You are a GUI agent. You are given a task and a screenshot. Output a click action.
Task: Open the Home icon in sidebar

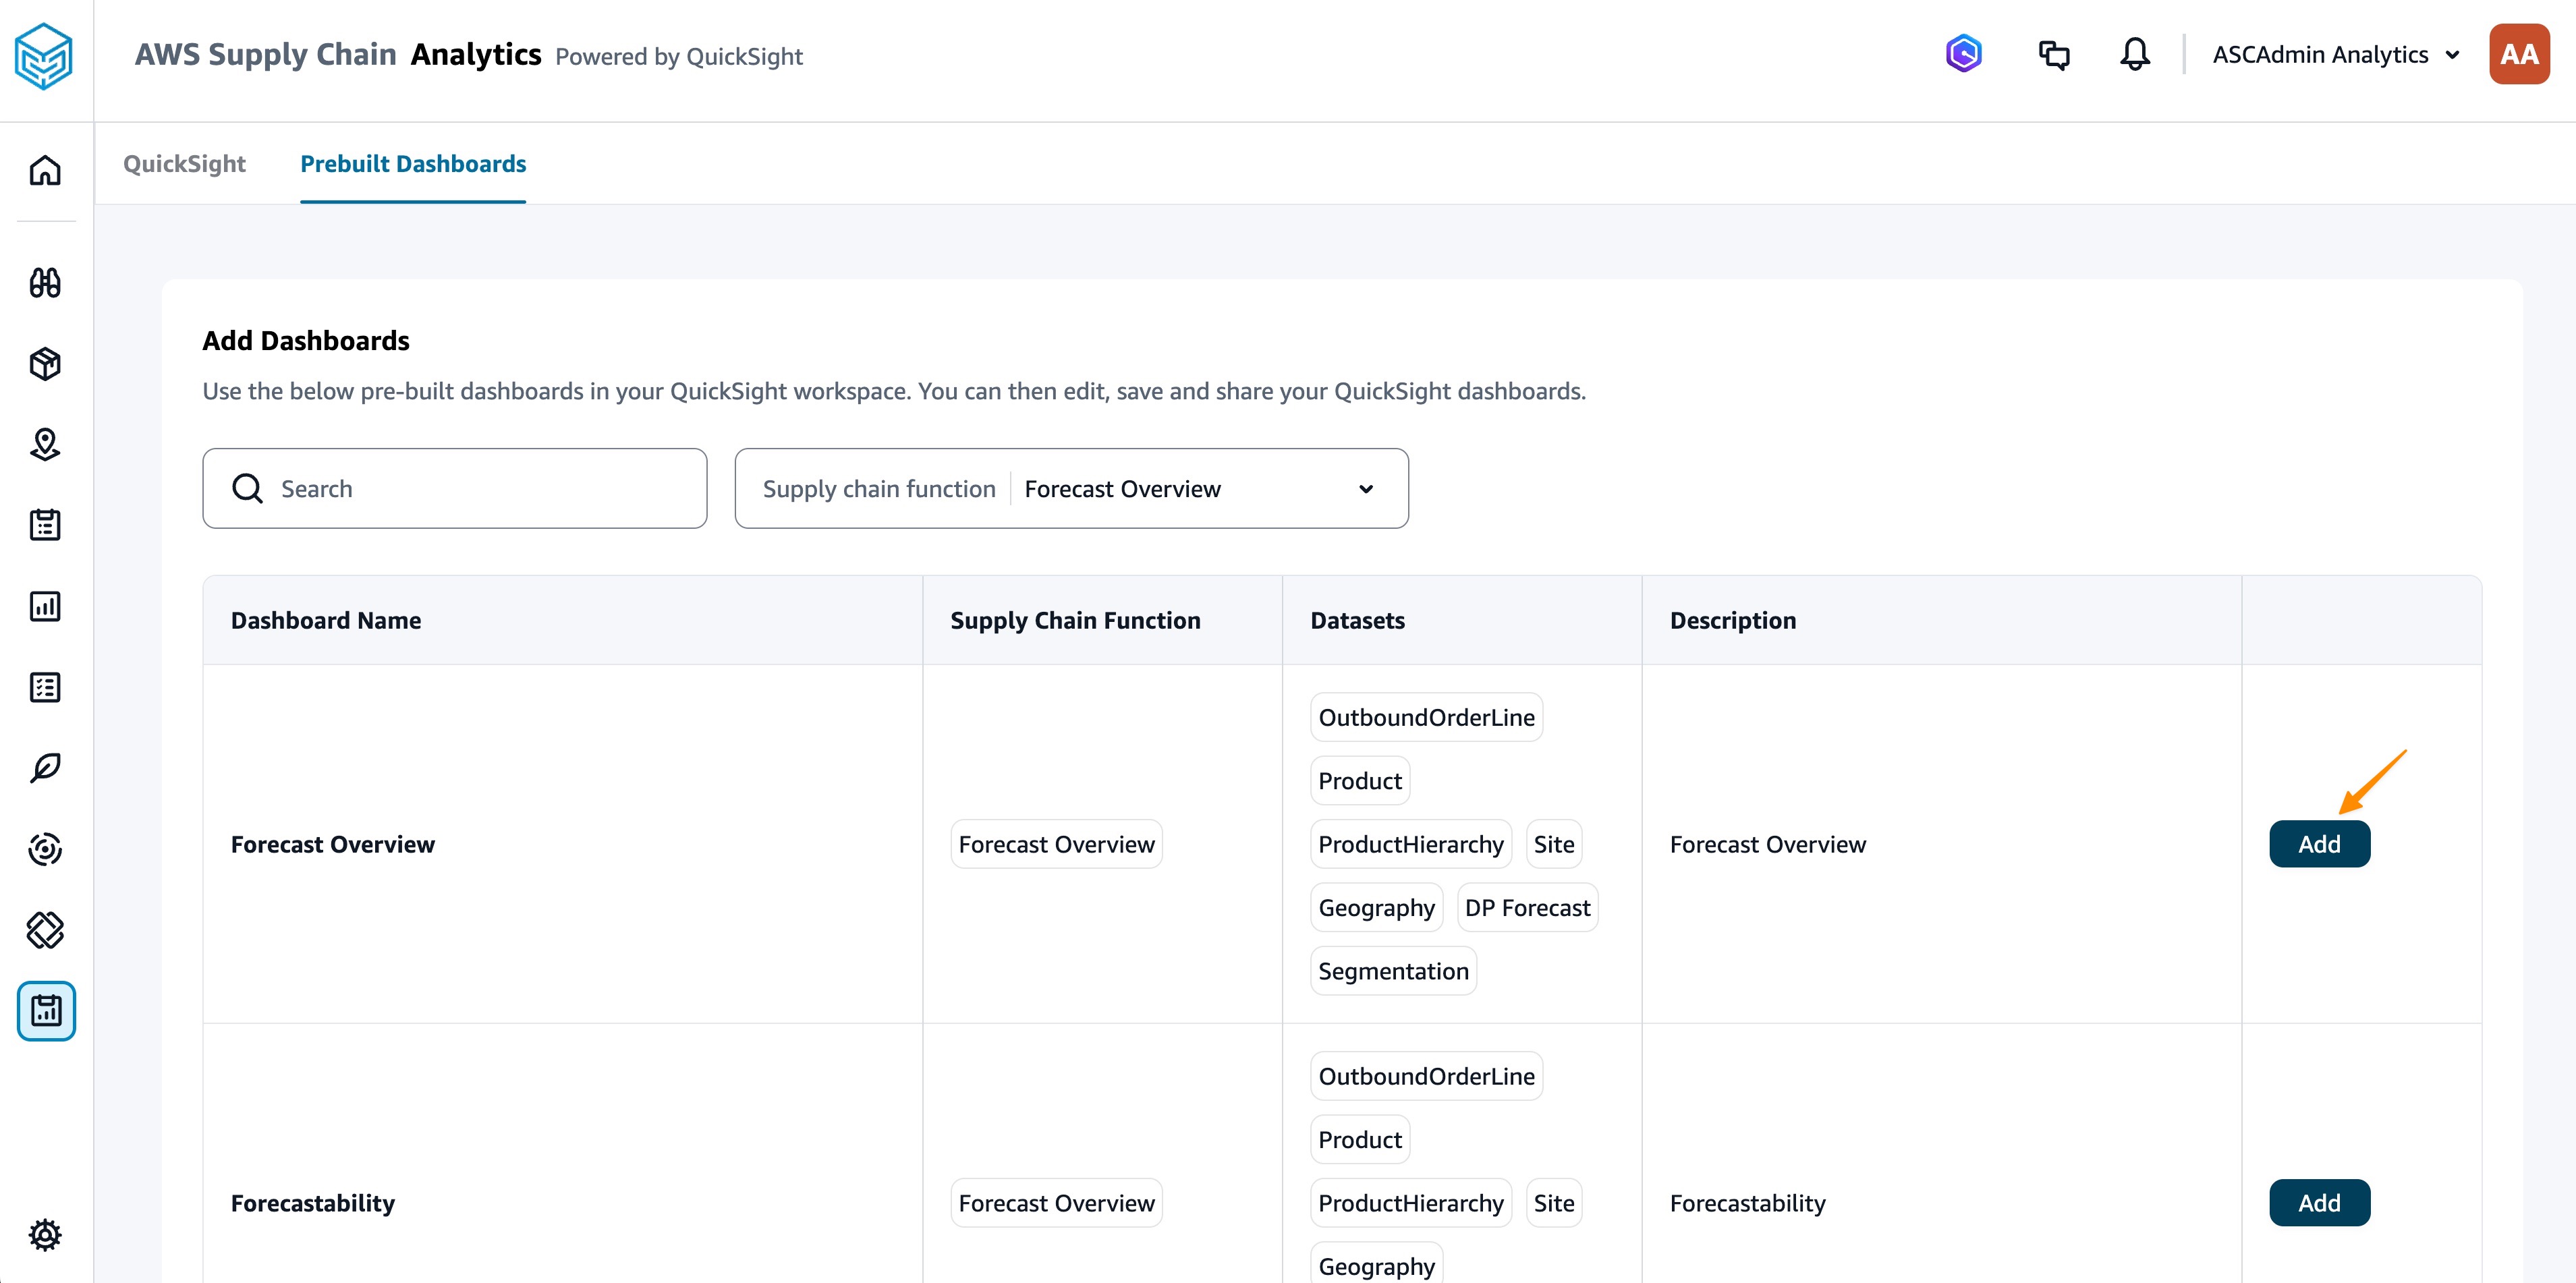click(x=45, y=170)
